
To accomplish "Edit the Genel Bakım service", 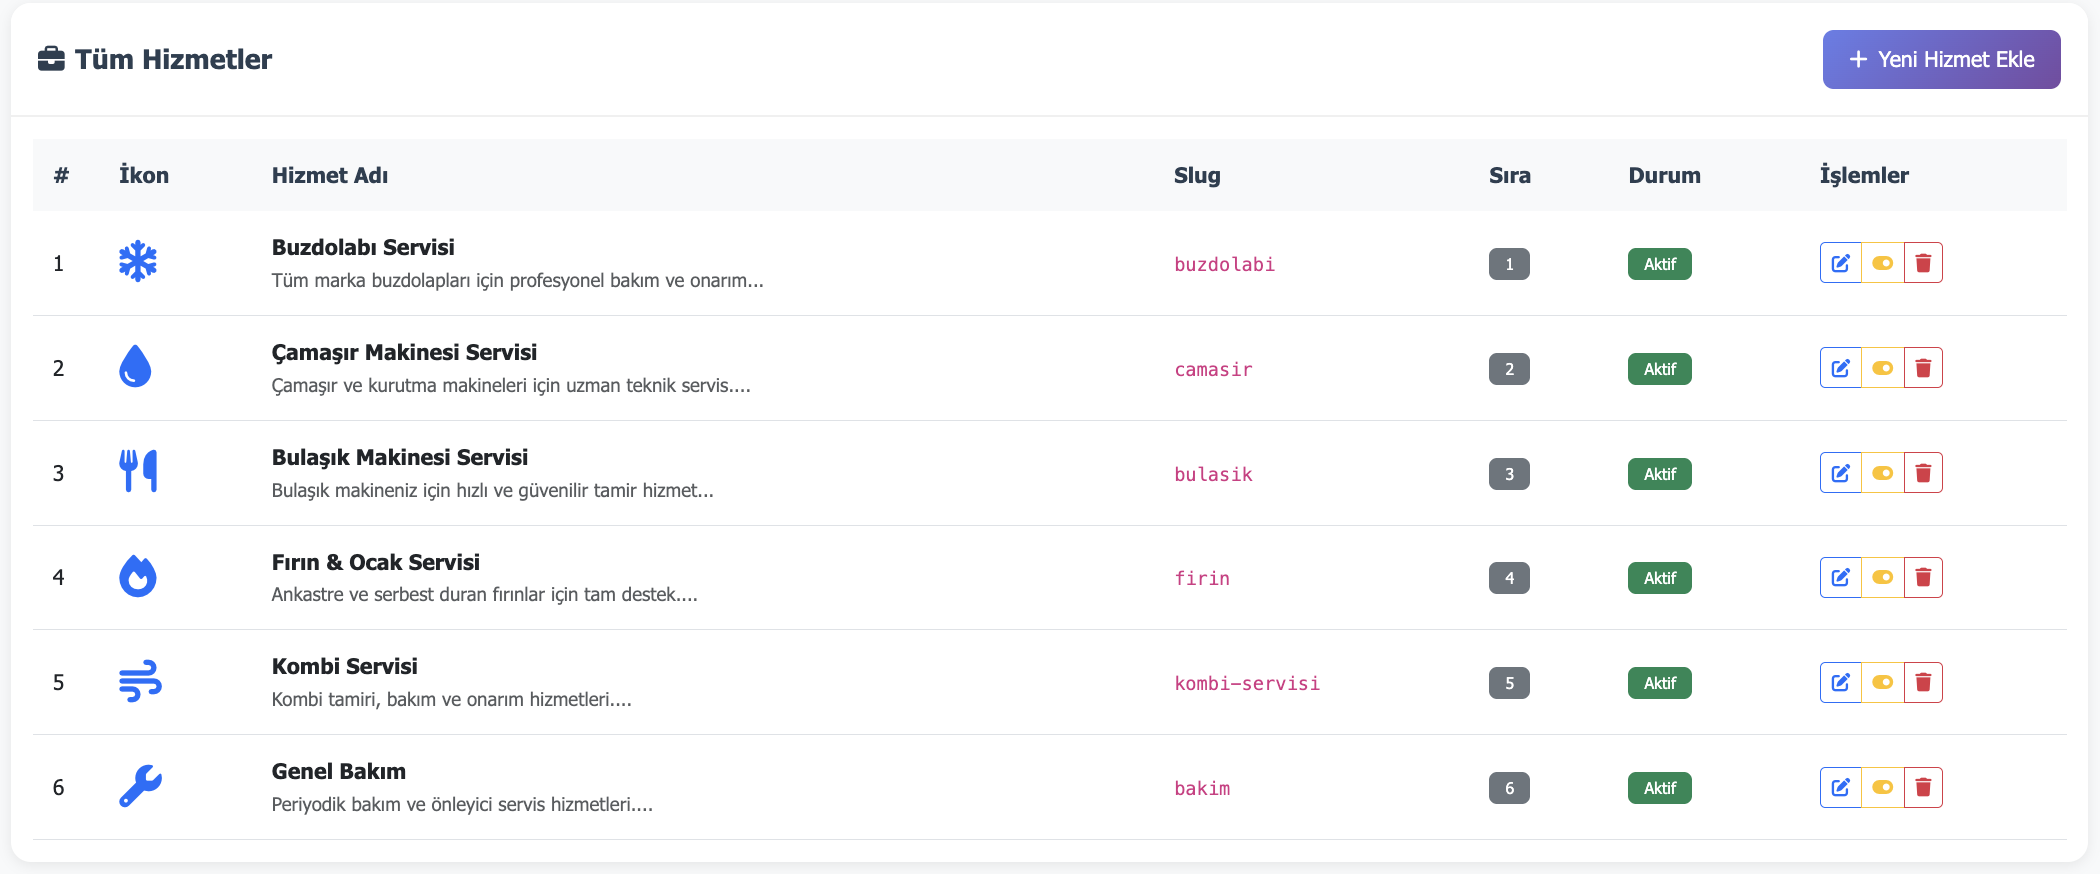I will point(1840,788).
